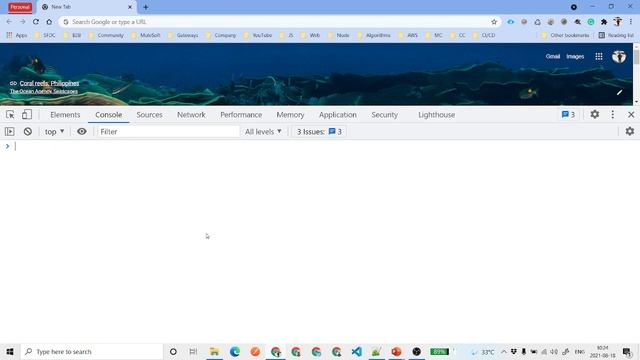The height and width of the screenshot is (360, 640).
Task: Open DevTools settings gear in tab bar
Action: tap(595, 115)
